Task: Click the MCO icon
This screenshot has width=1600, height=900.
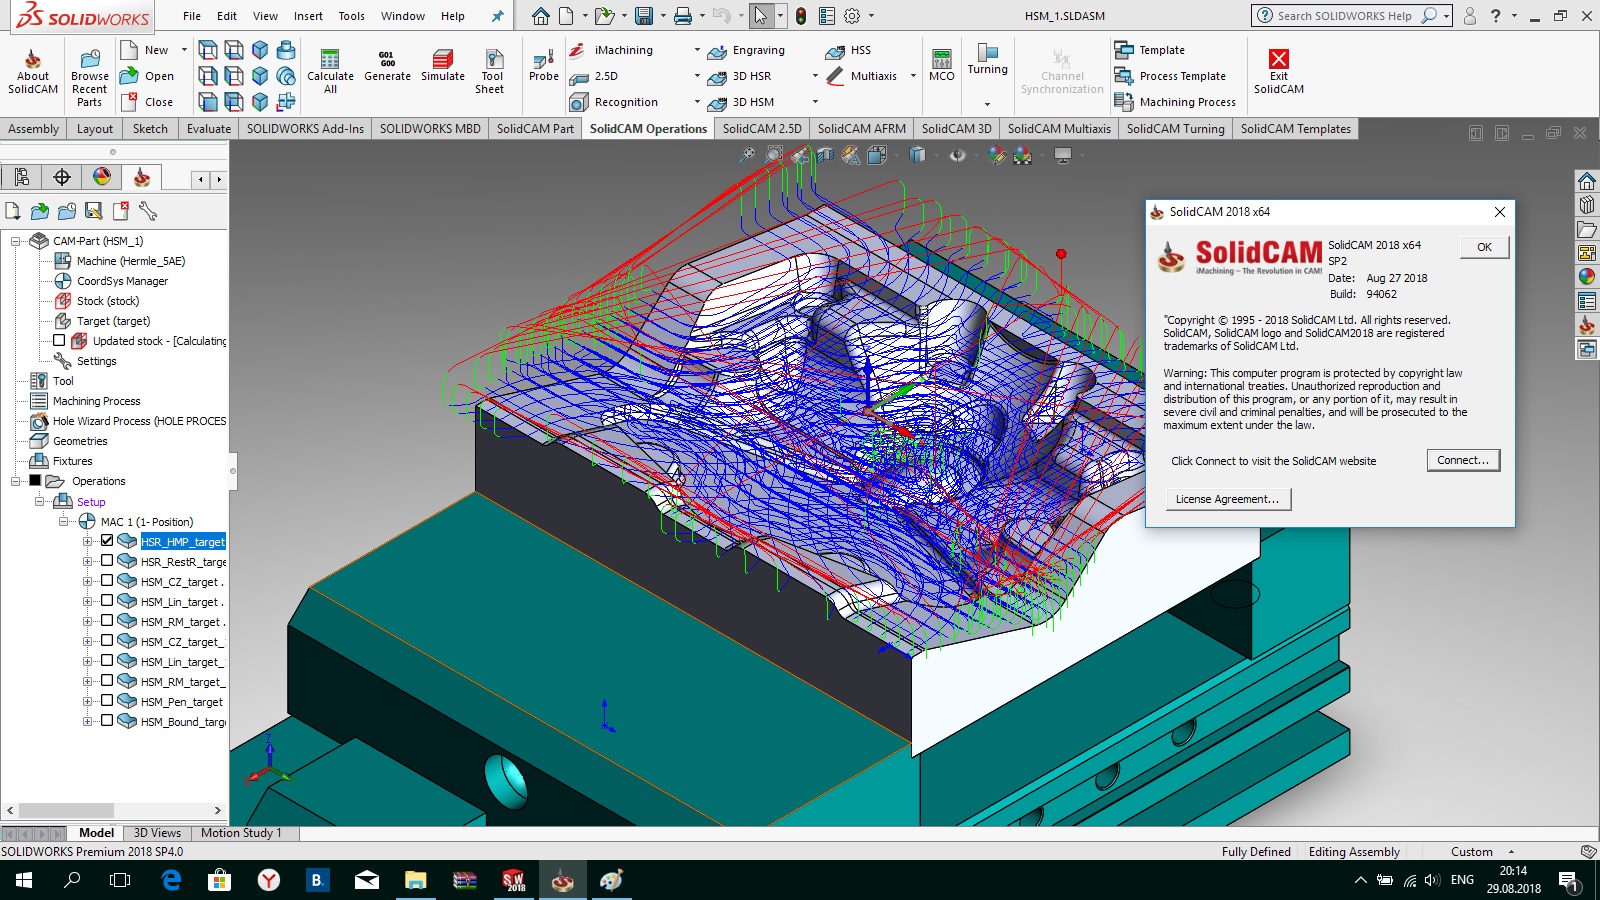Action: click(941, 66)
